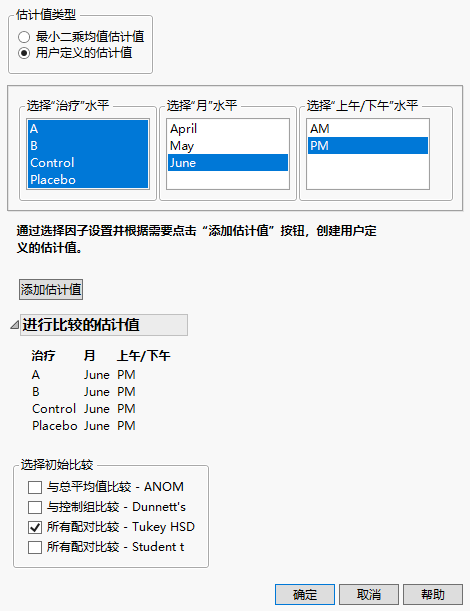Click the 添加估计值 button
This screenshot has width=470, height=611.
coord(51,290)
